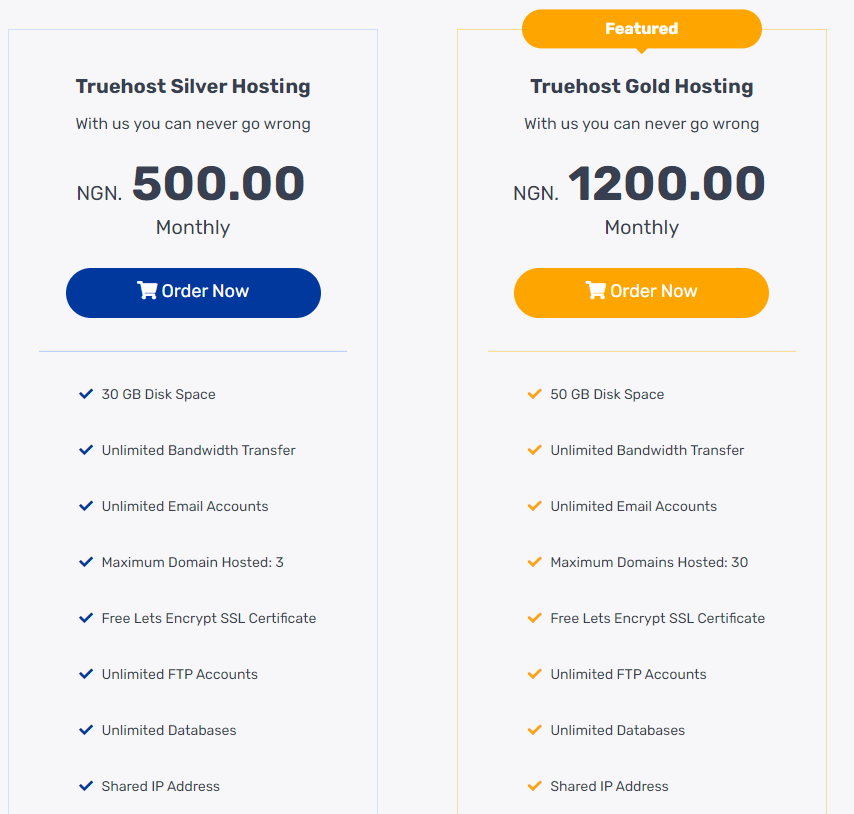Select the Truehost Gold Hosting heading
The width and height of the screenshot is (854, 814).
[642, 87]
